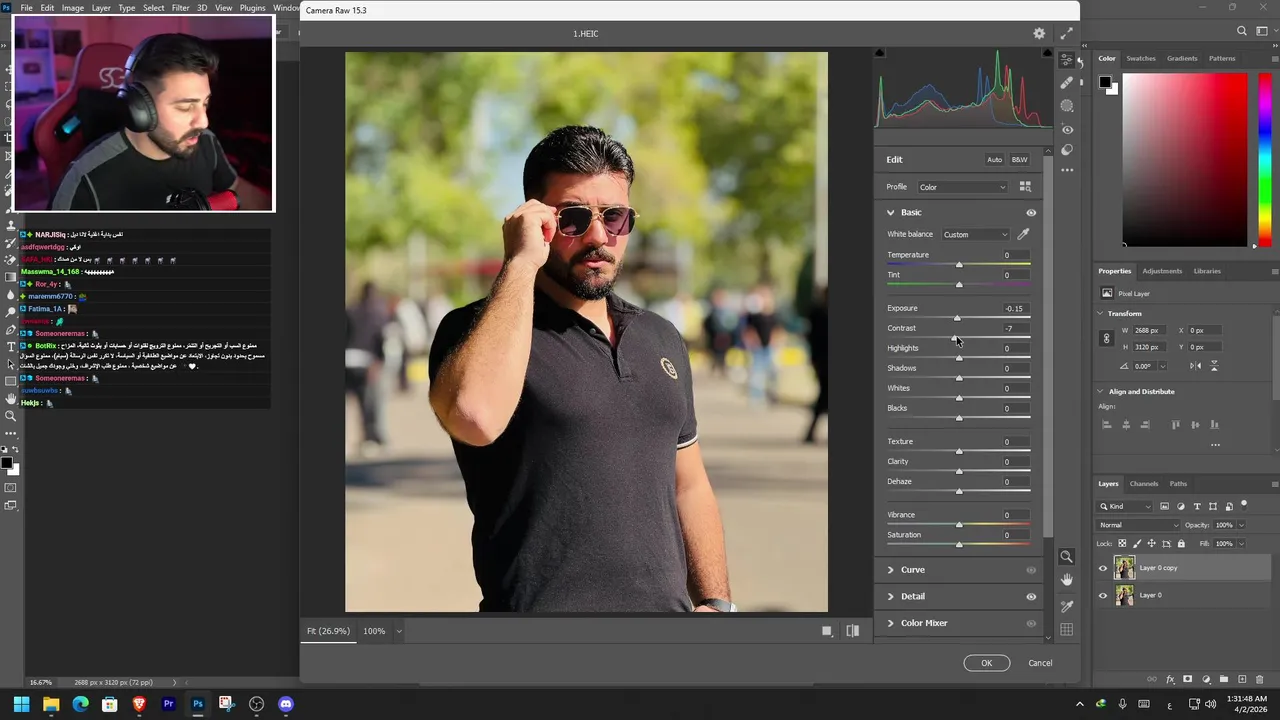Select Fit (26.9%) zoom option
Viewport: 1280px width, 720px height.
(x=329, y=631)
